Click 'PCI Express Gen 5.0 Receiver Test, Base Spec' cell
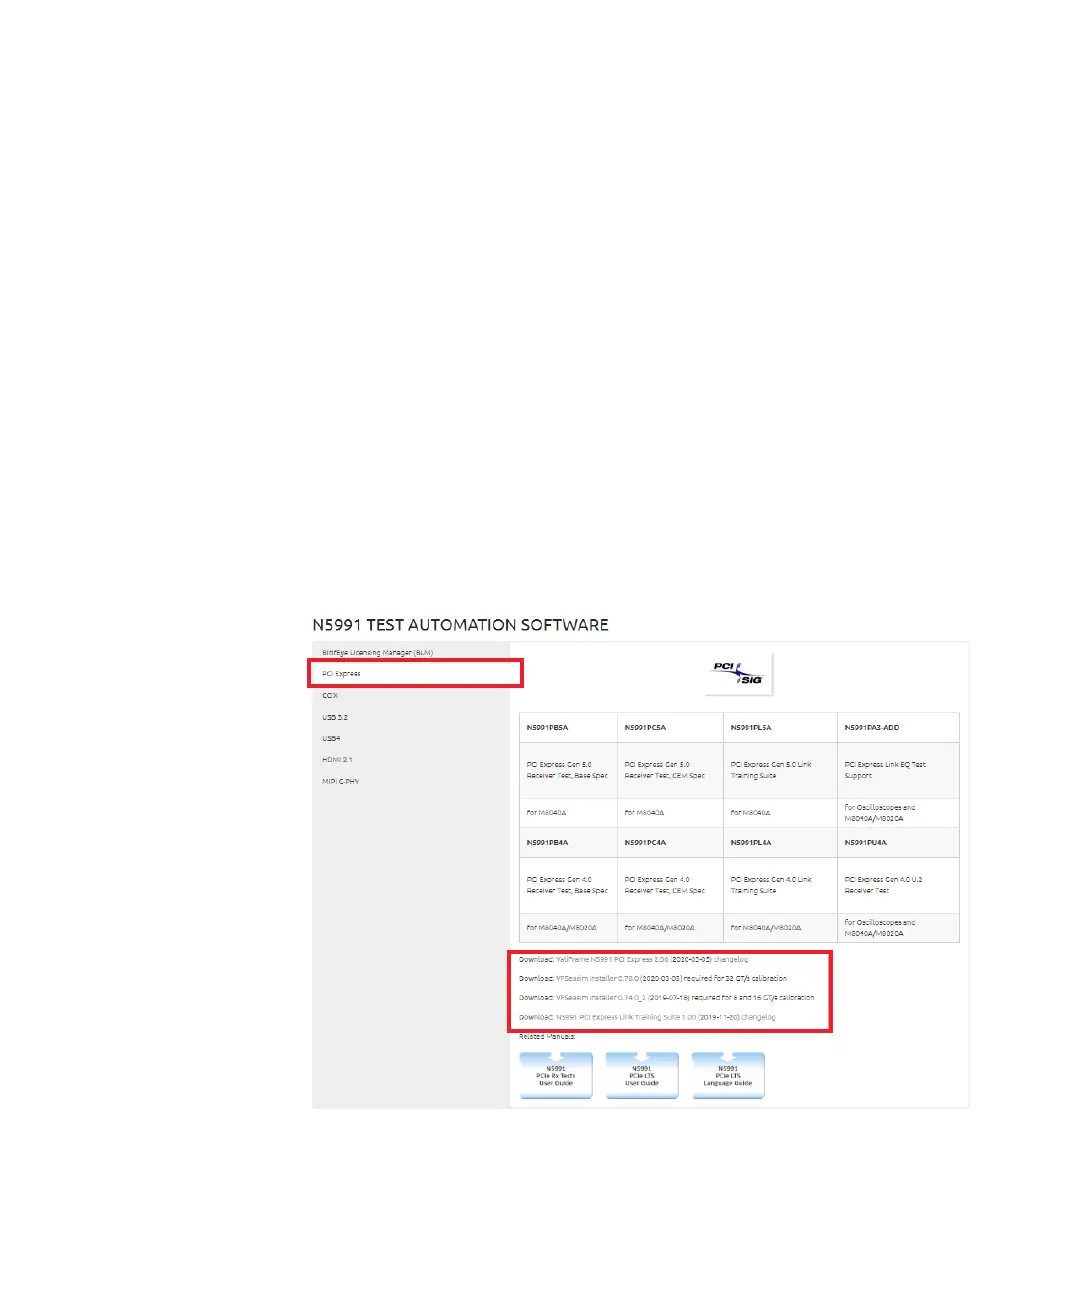Viewport: 1080px width, 1296px height. tap(568, 770)
